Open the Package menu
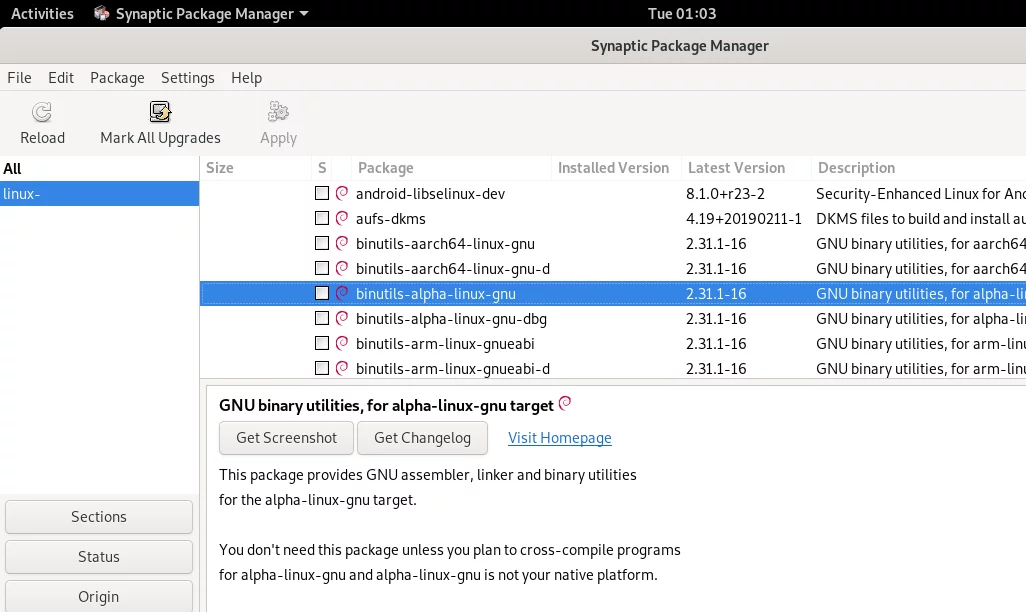This screenshot has height=612, width=1026. (117, 78)
